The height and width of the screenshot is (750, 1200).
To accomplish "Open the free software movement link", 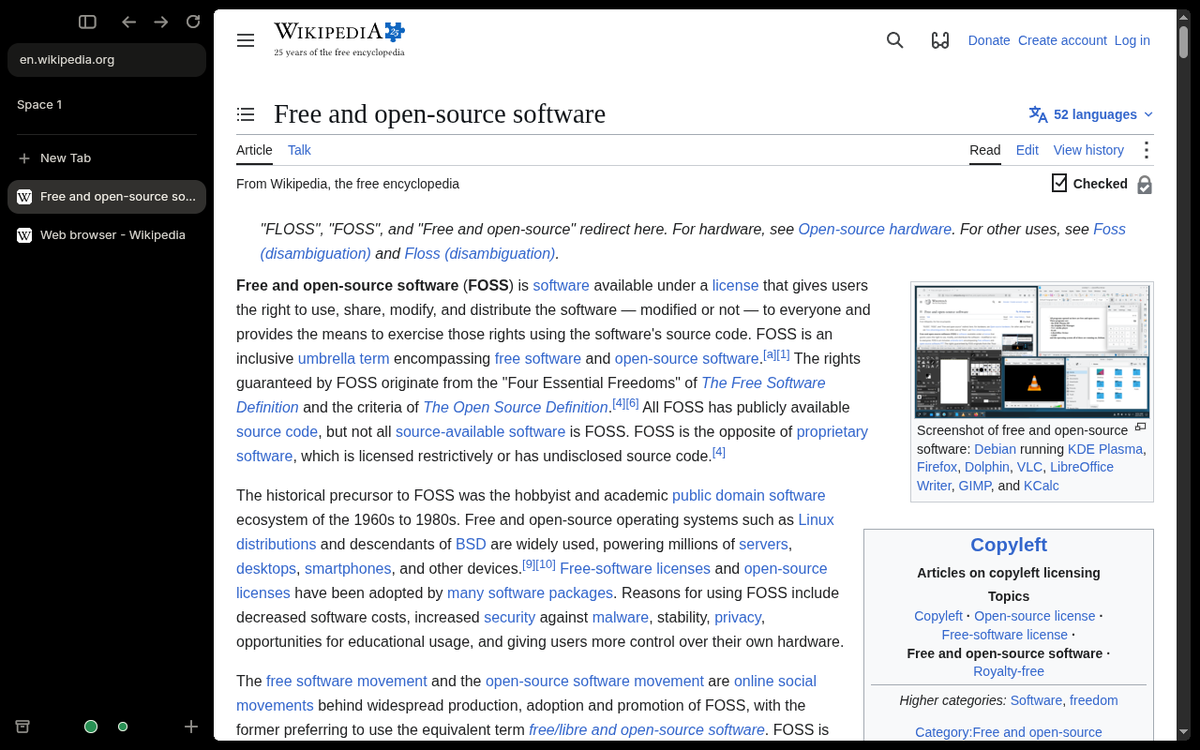I will (x=346, y=681).
